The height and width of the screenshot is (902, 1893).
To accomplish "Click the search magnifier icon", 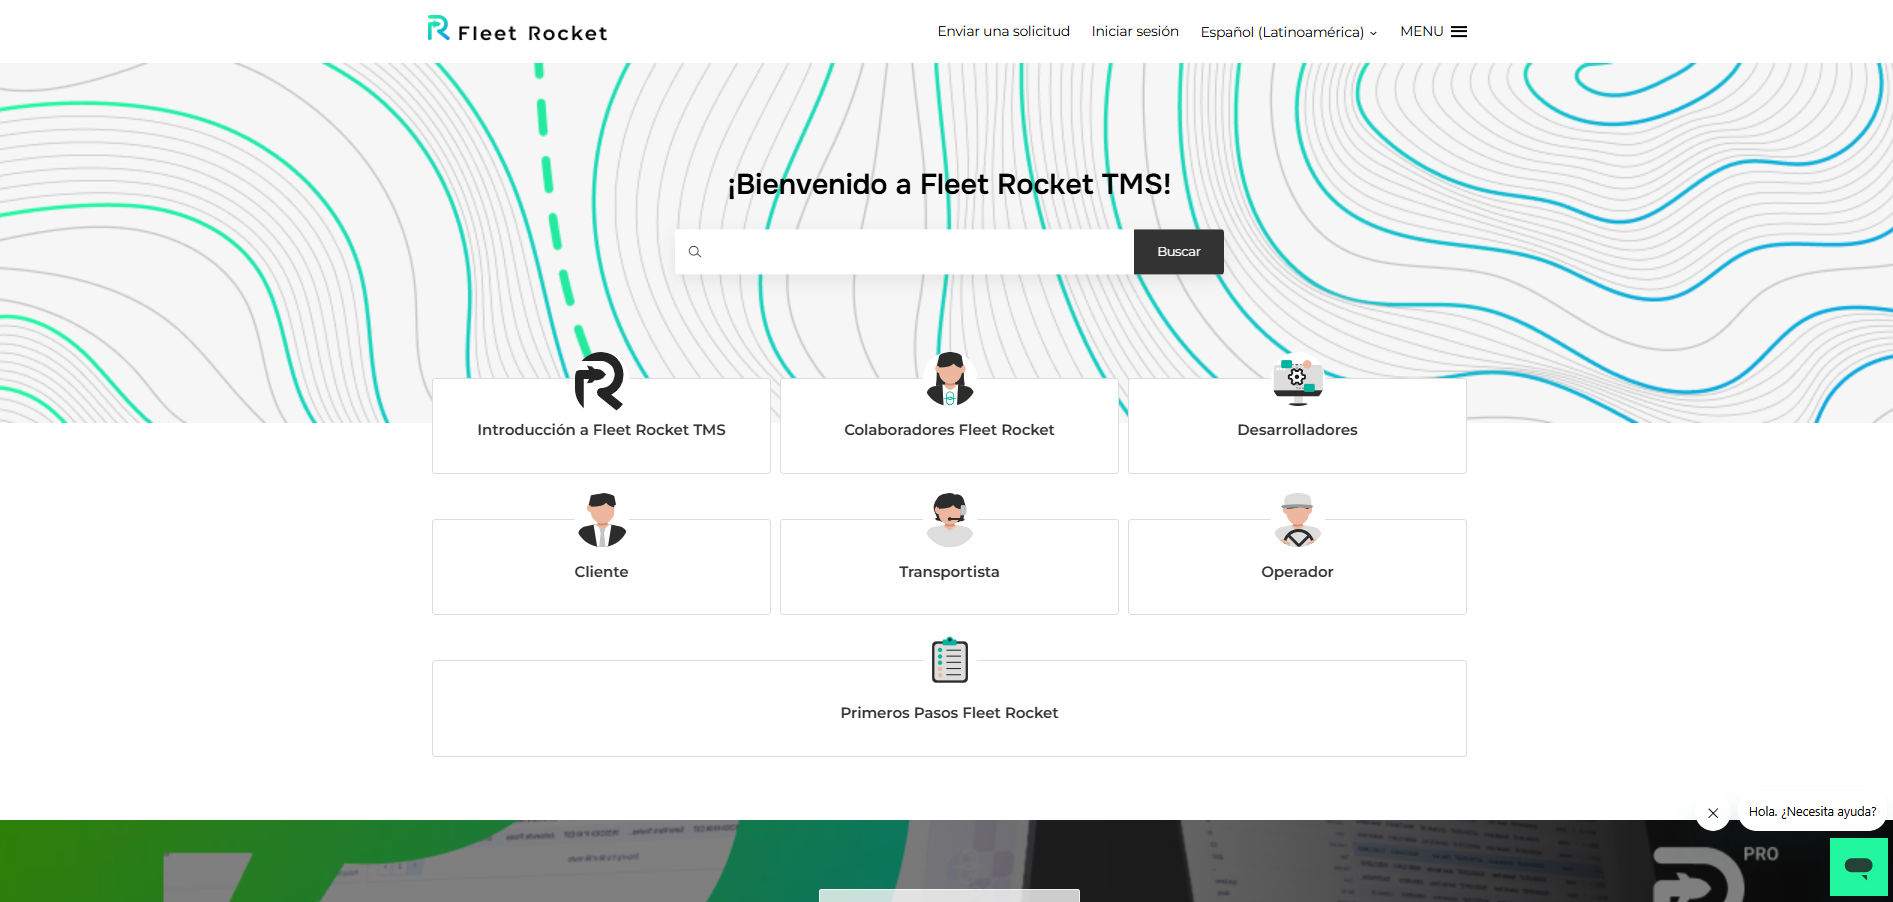I will (x=695, y=252).
